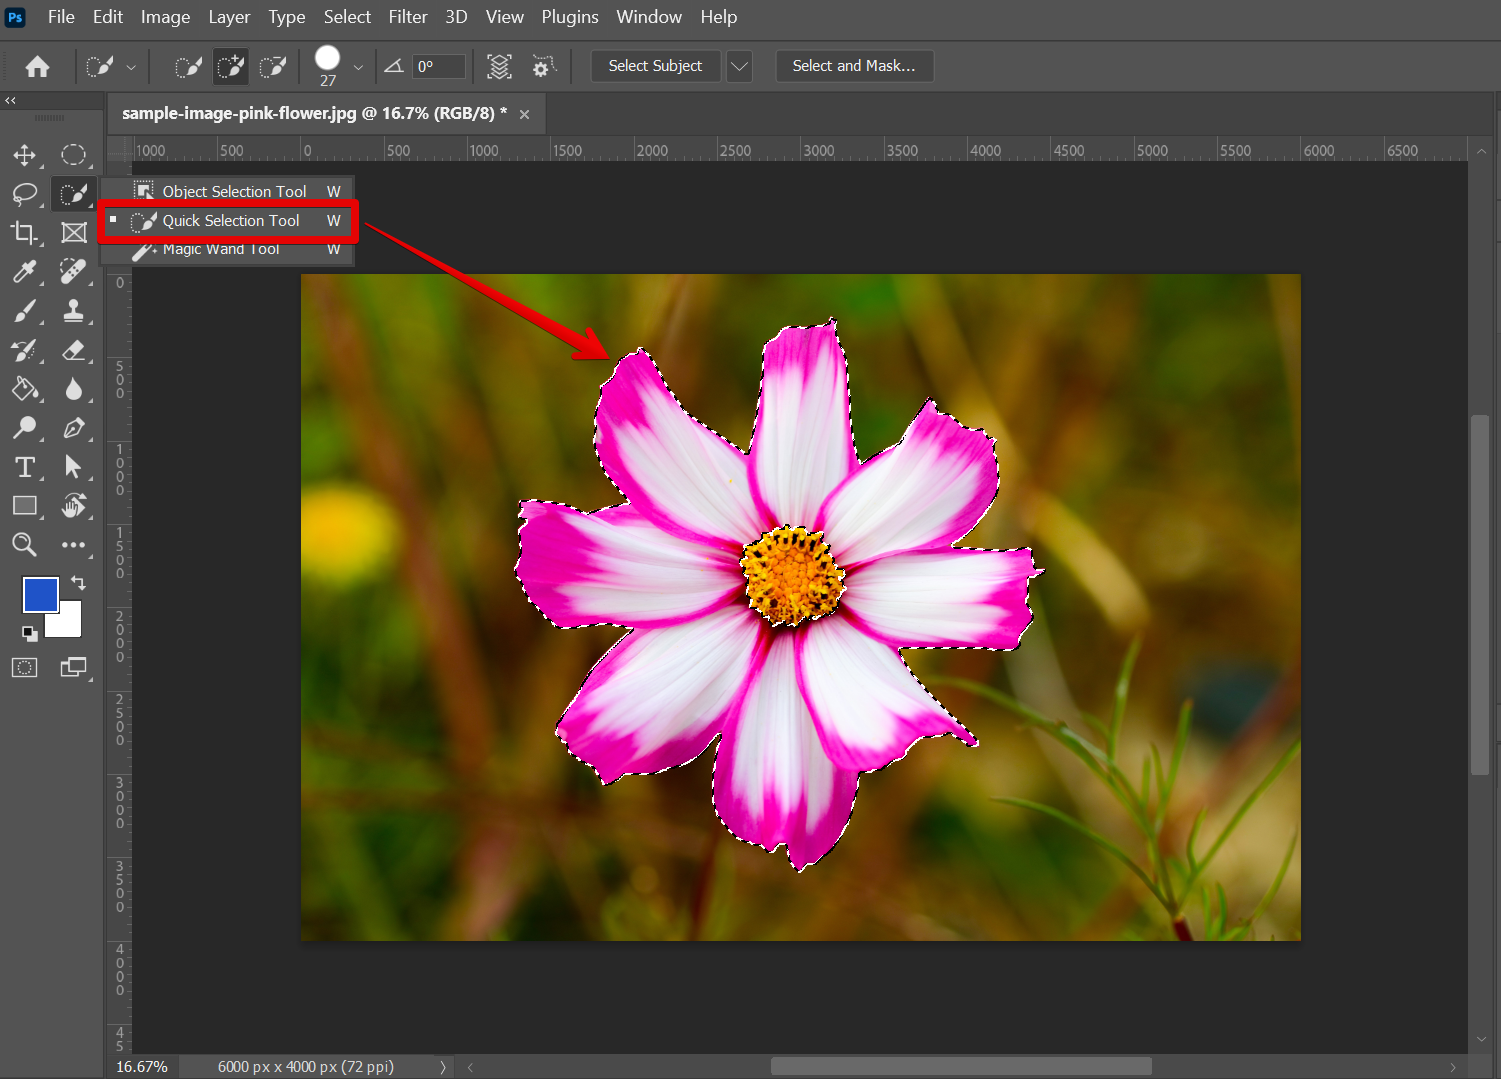Click the Select and Mask button
This screenshot has height=1079, width=1501.
click(853, 66)
